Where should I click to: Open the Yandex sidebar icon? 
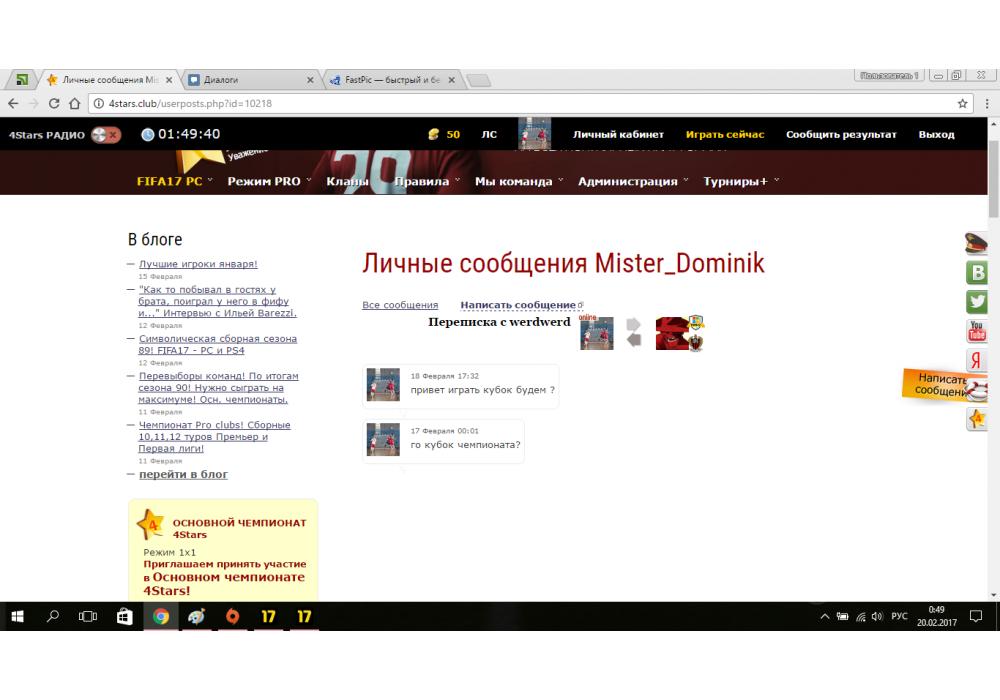tap(977, 361)
